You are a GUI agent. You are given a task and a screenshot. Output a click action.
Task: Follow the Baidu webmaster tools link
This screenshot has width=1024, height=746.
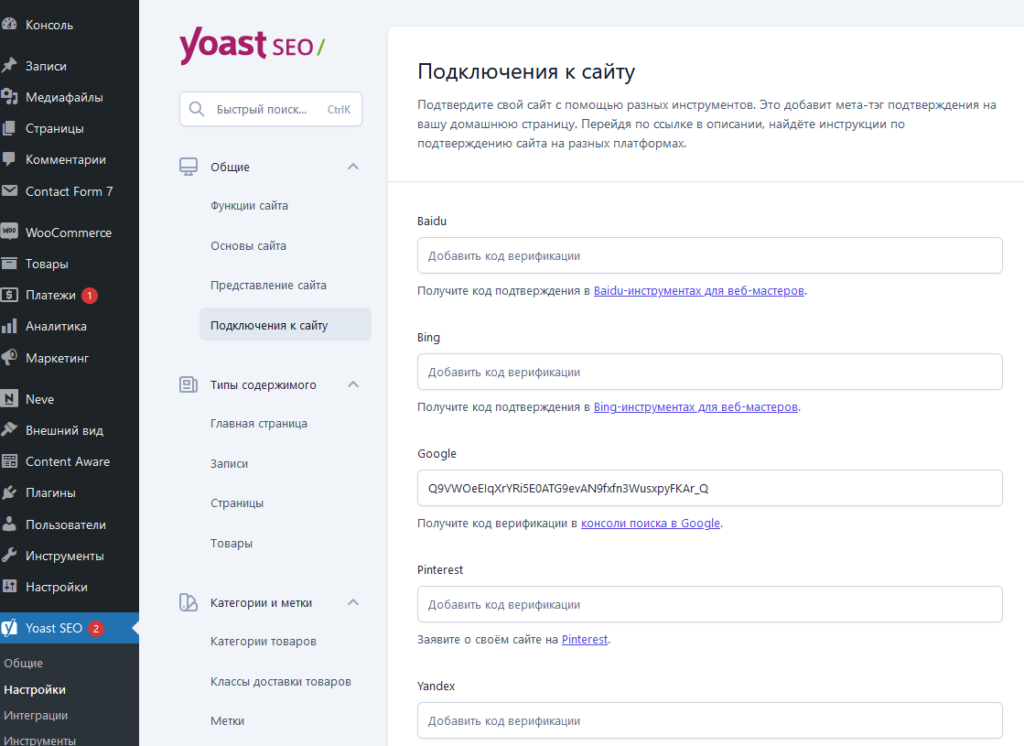[699, 291]
